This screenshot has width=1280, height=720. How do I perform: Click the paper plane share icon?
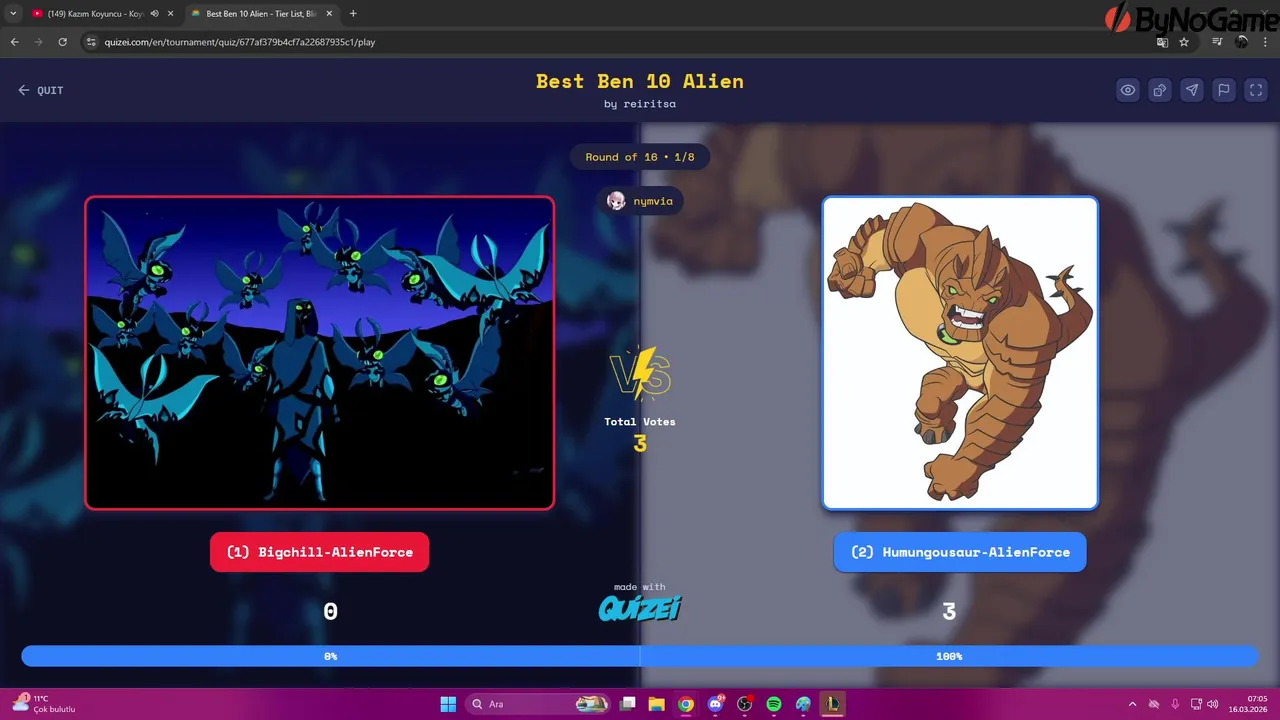point(1192,90)
